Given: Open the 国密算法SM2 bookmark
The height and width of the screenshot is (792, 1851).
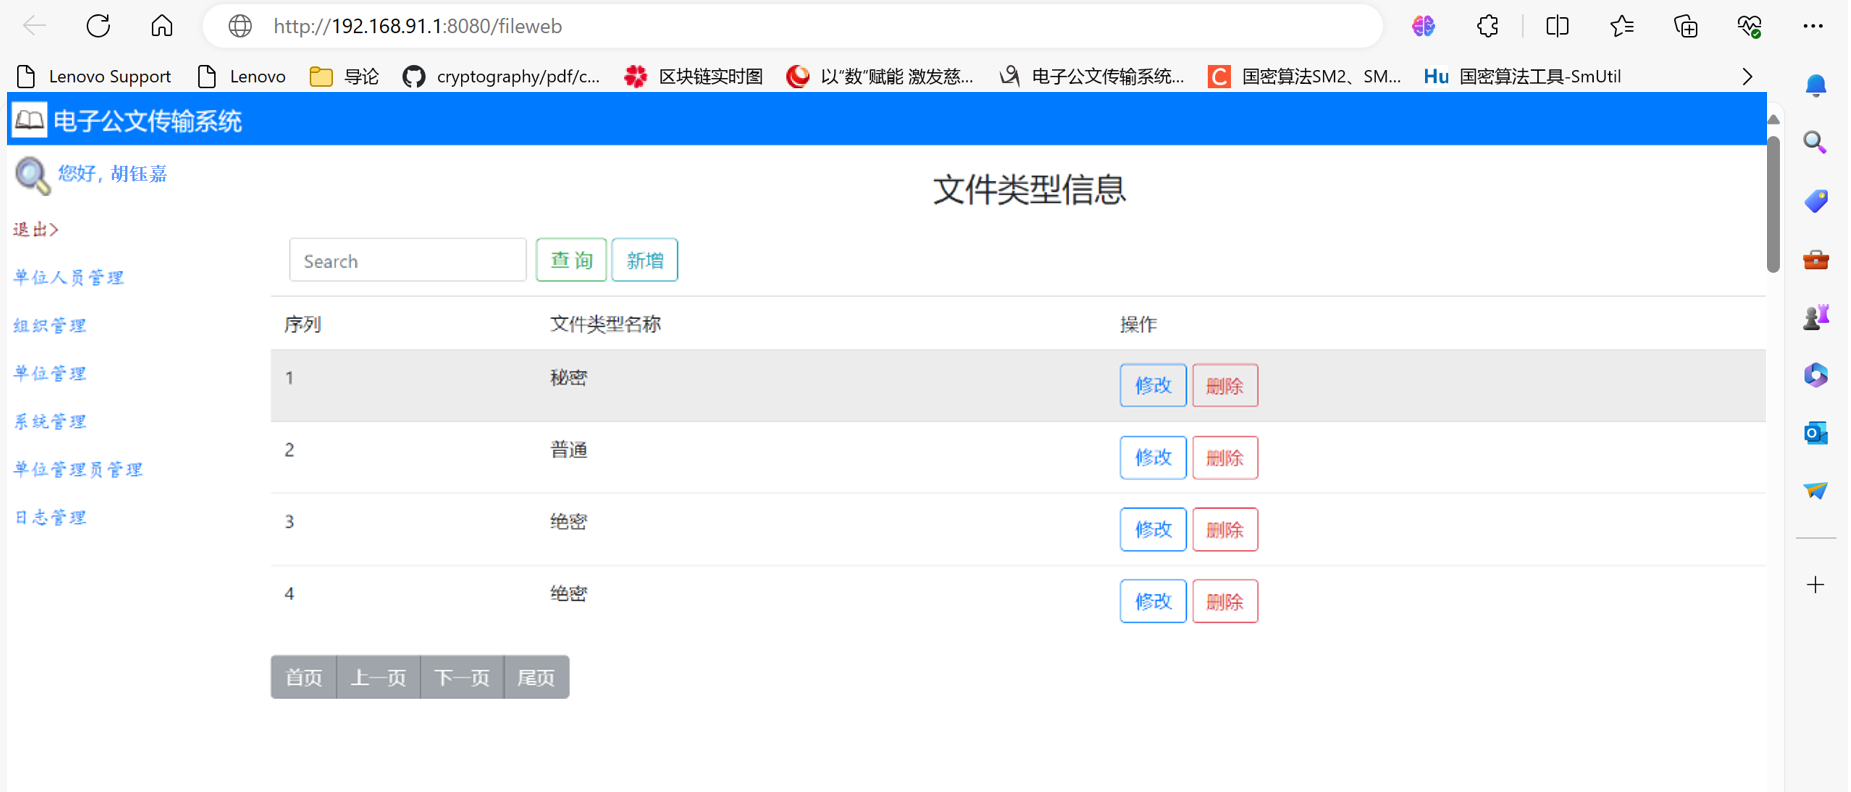Looking at the screenshot, I should [x=1305, y=76].
